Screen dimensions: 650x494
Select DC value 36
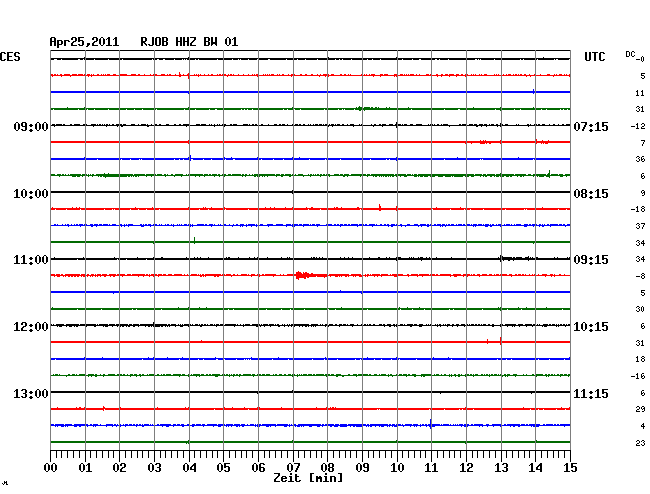point(640,159)
